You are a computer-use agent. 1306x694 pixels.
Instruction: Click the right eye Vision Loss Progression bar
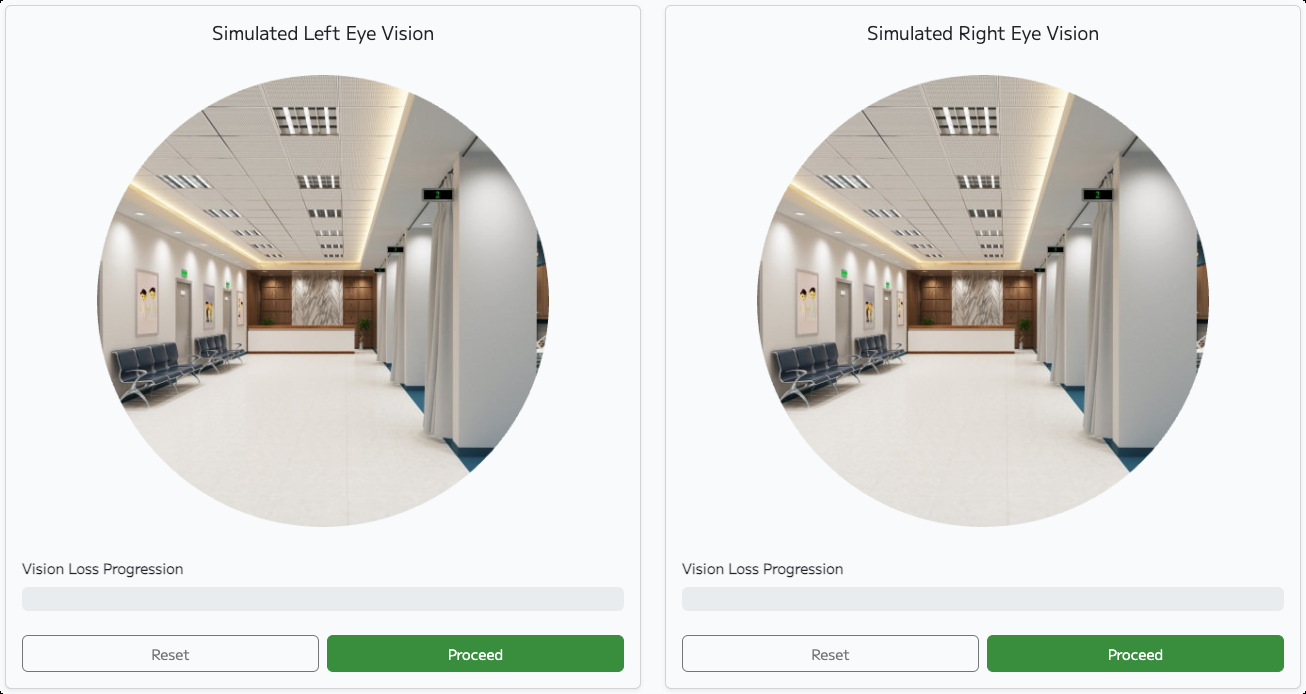[983, 599]
